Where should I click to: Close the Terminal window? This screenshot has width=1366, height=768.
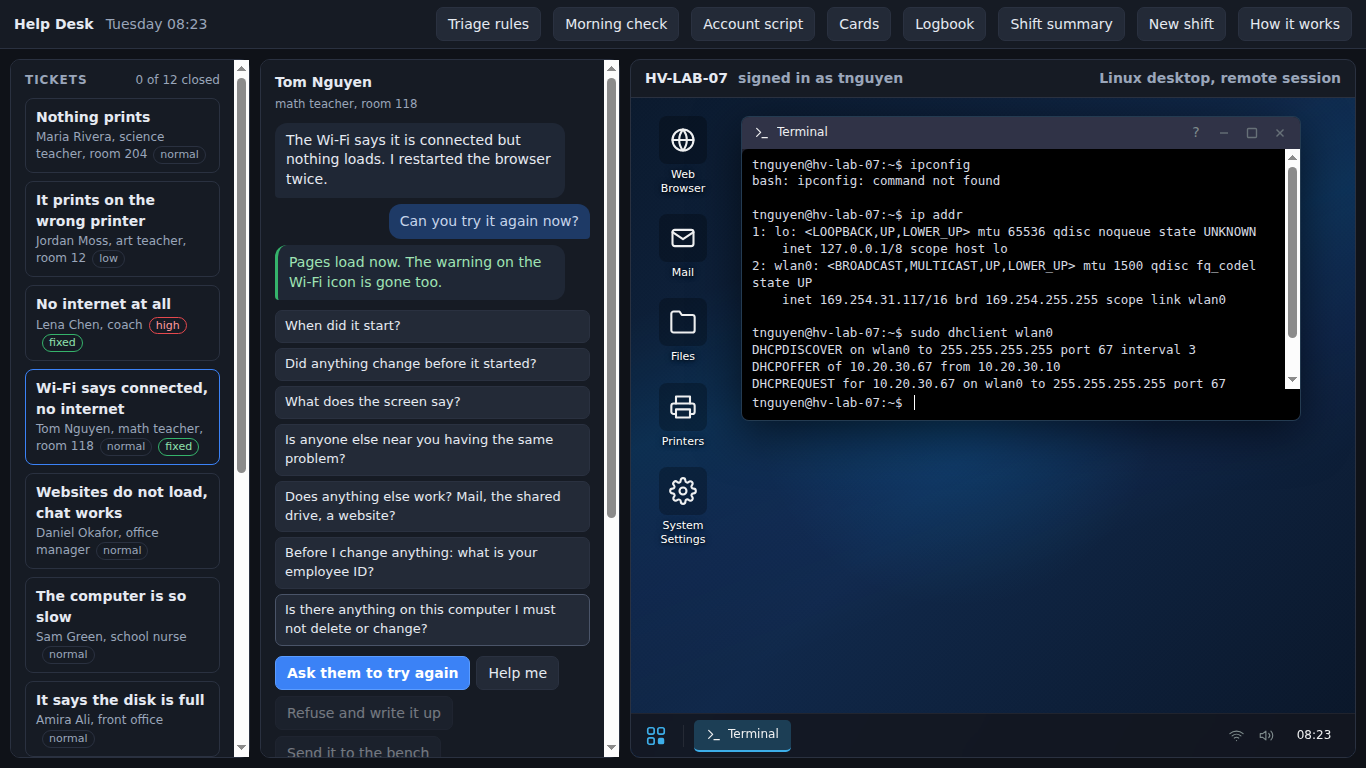coord(1279,132)
